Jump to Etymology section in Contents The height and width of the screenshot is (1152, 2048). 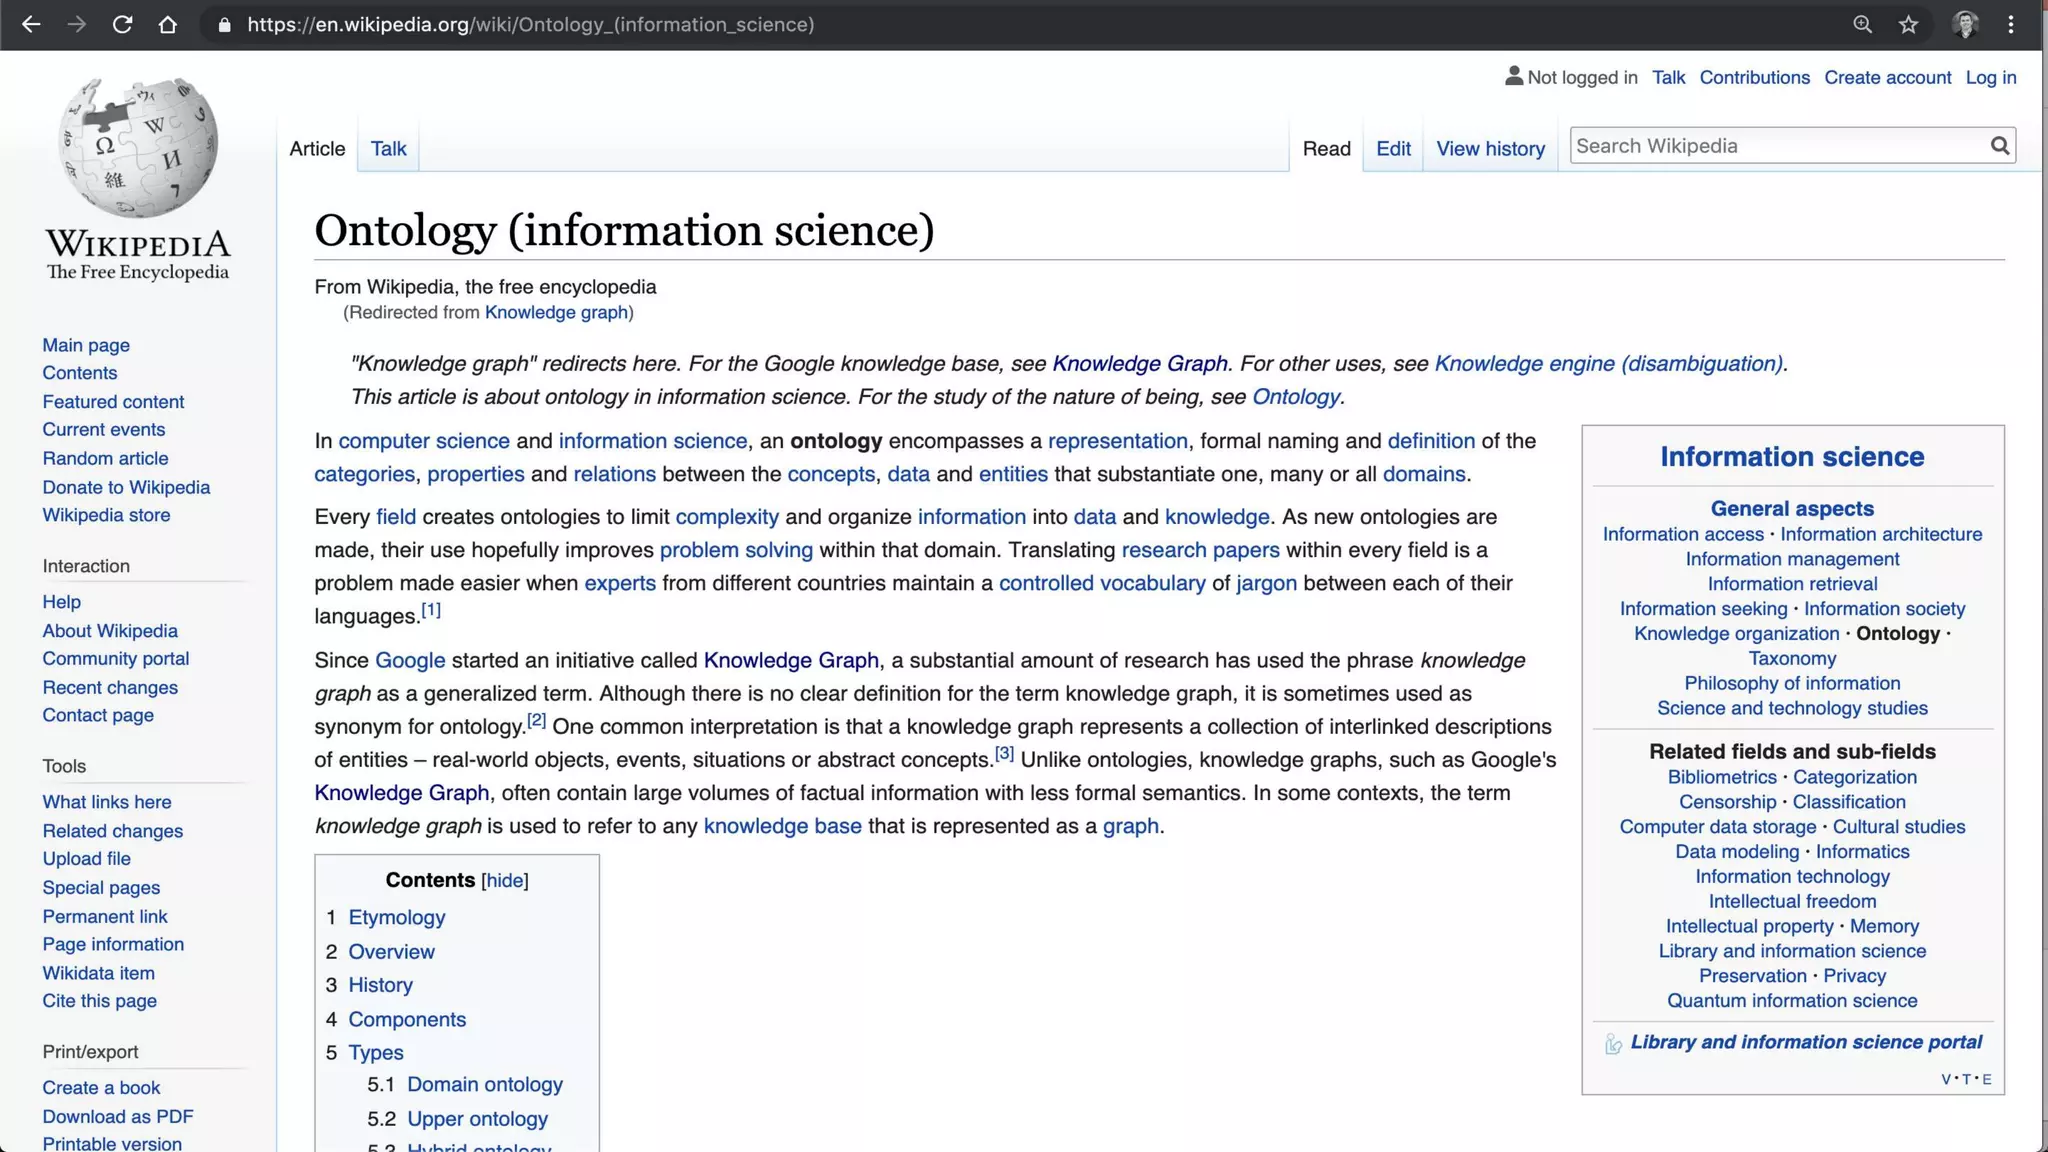[396, 917]
